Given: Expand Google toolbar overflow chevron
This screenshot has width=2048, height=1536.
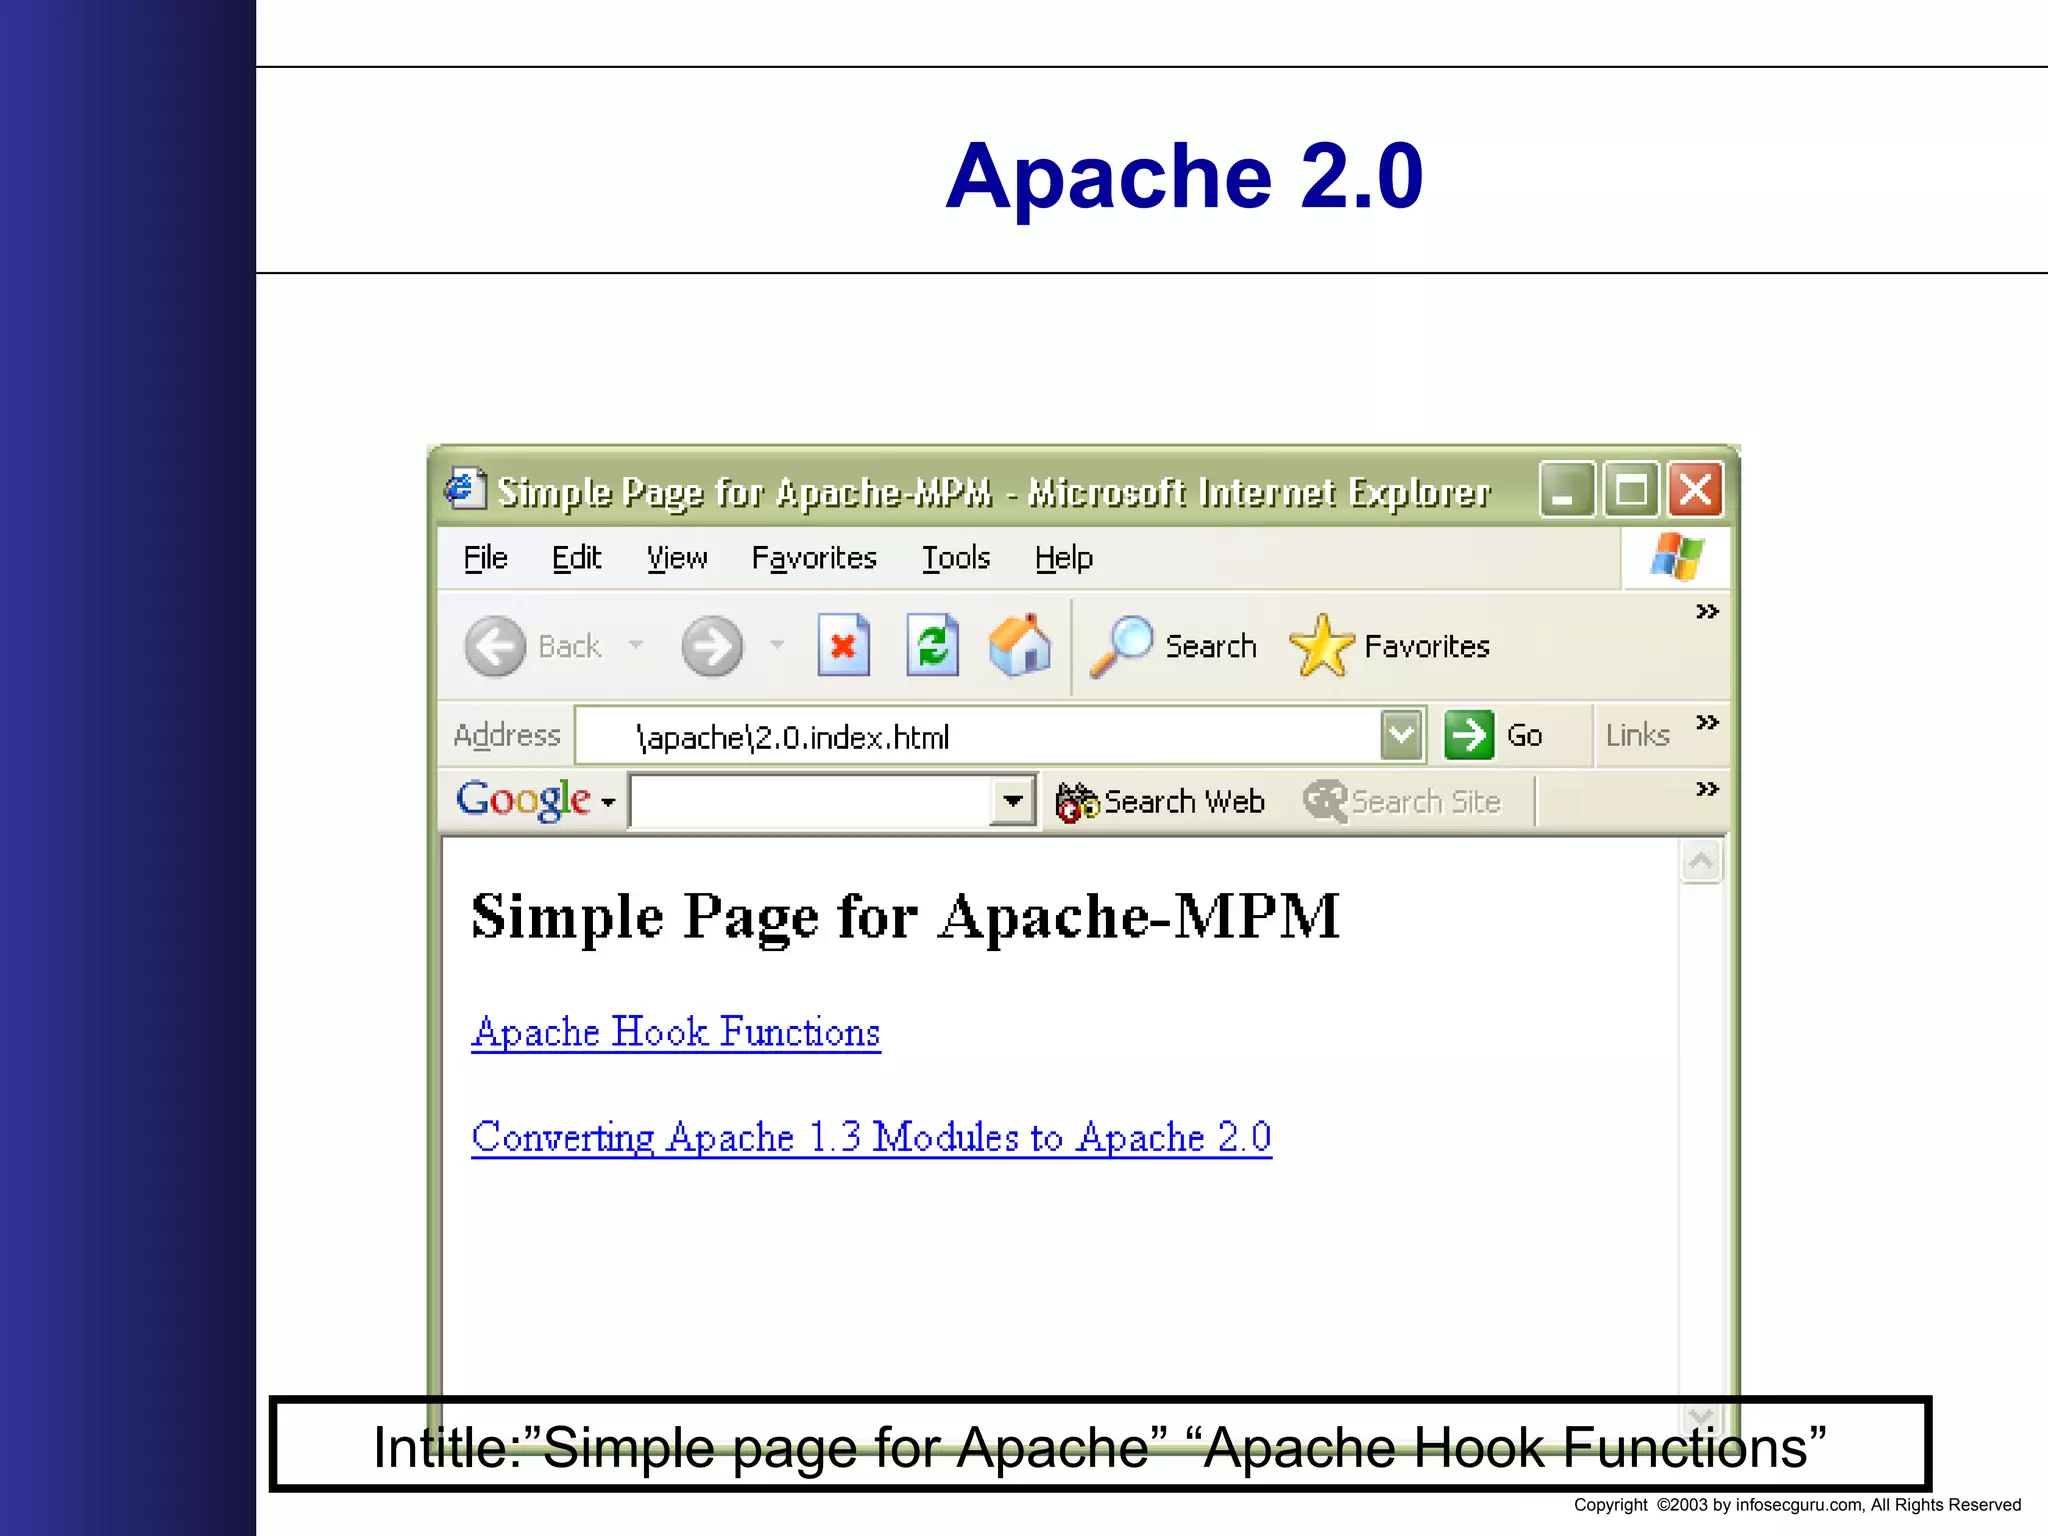Looking at the screenshot, I should click(x=1707, y=789).
